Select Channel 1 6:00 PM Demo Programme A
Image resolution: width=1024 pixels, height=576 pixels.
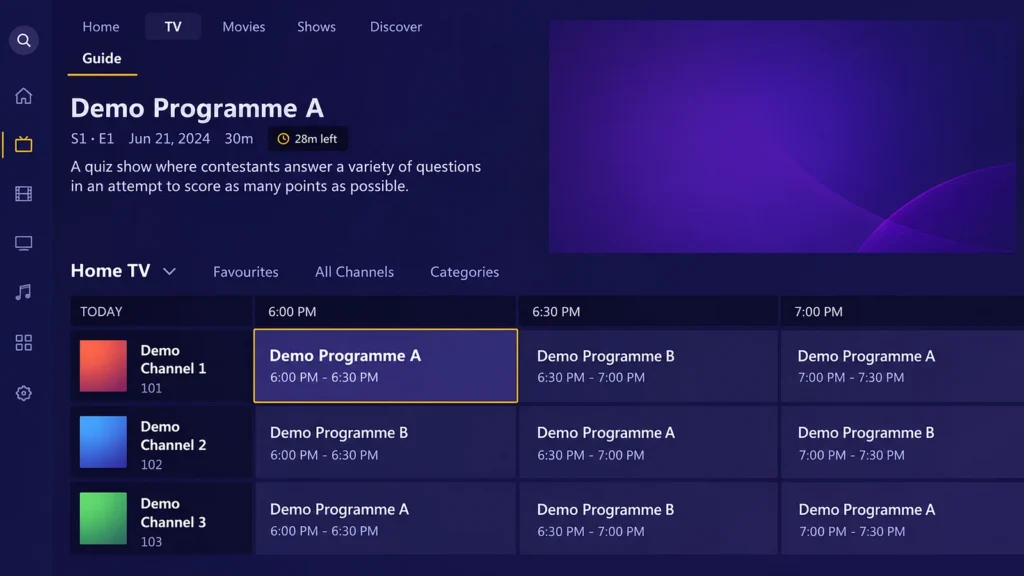[385, 366]
